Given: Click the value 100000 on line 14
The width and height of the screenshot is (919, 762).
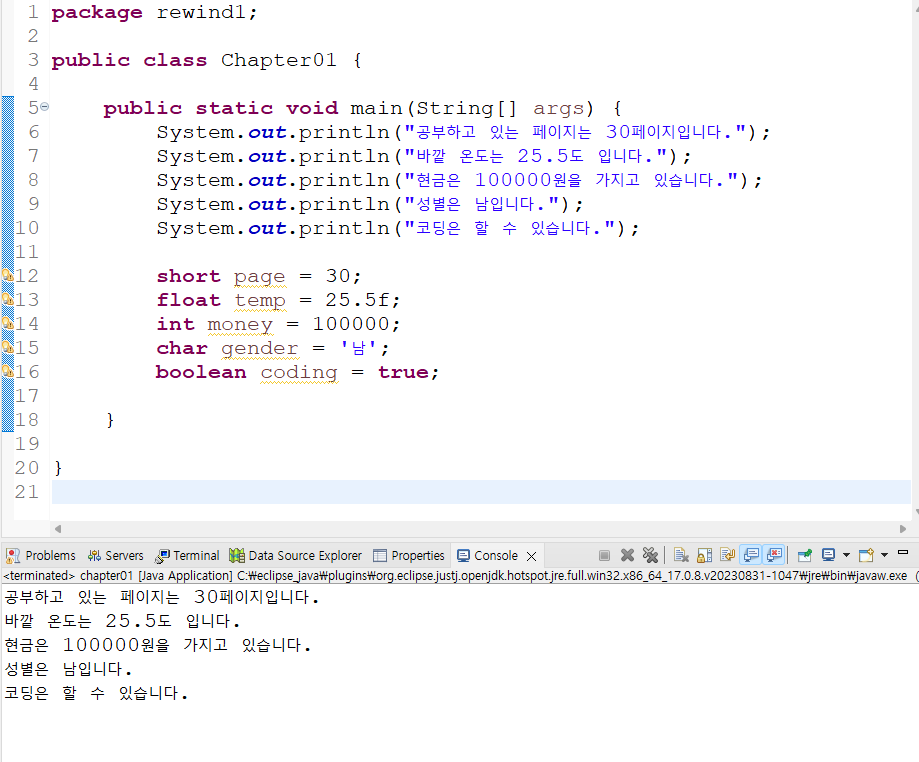Looking at the screenshot, I should (351, 325).
